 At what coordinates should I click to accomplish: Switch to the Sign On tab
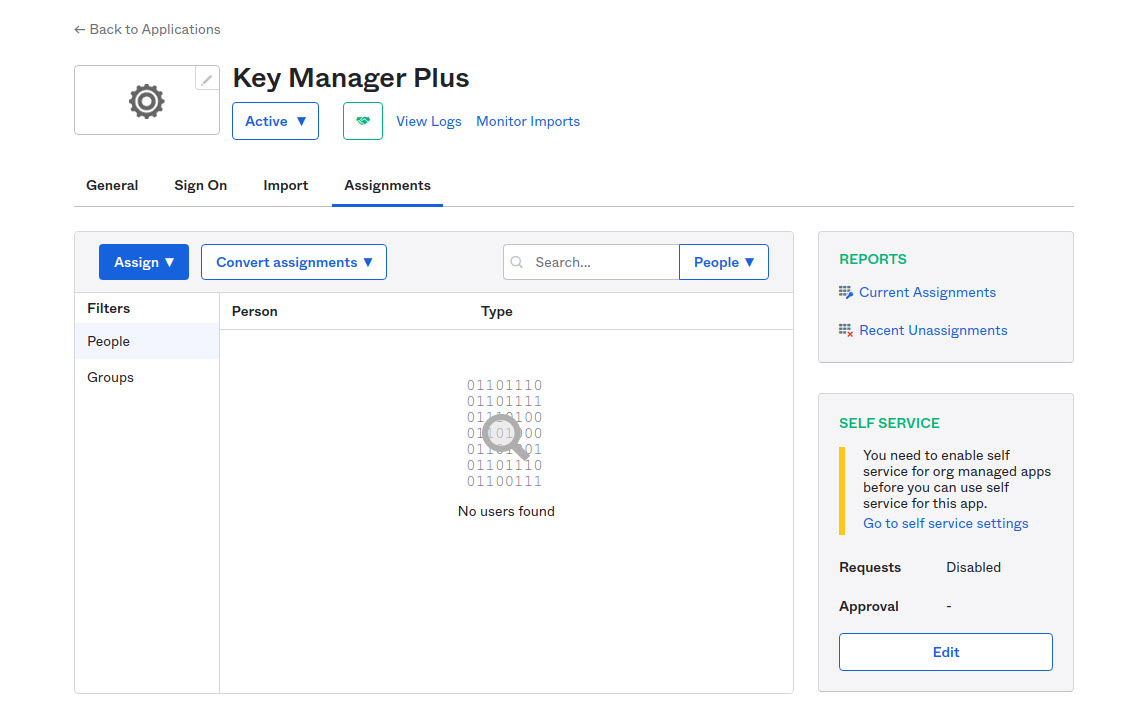[201, 185]
